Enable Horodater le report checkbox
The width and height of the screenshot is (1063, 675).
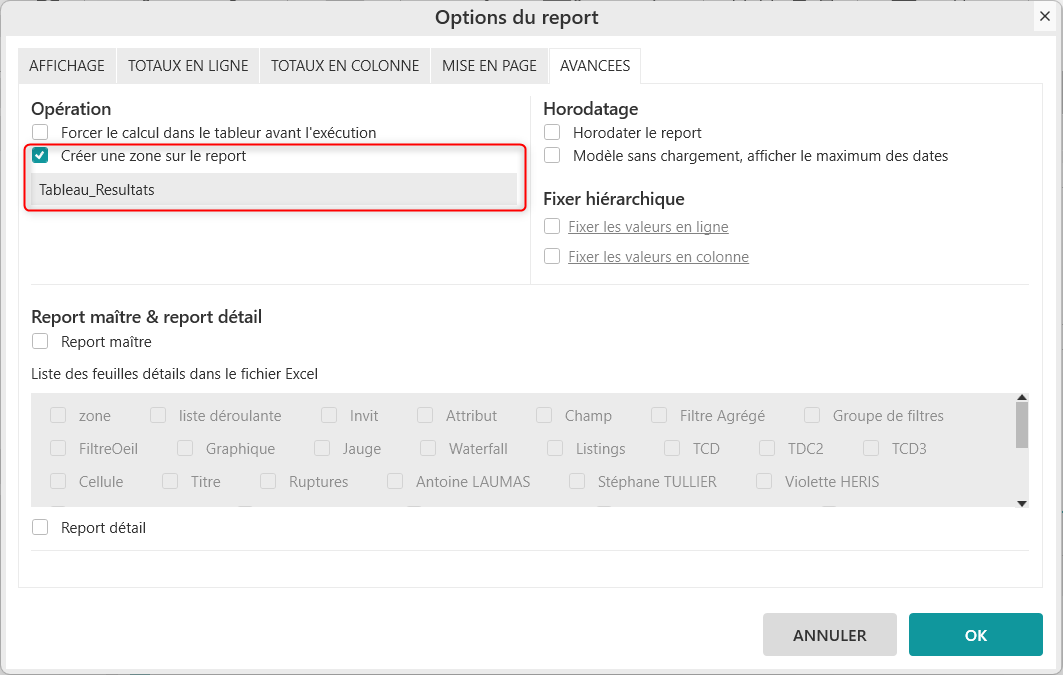[552, 132]
